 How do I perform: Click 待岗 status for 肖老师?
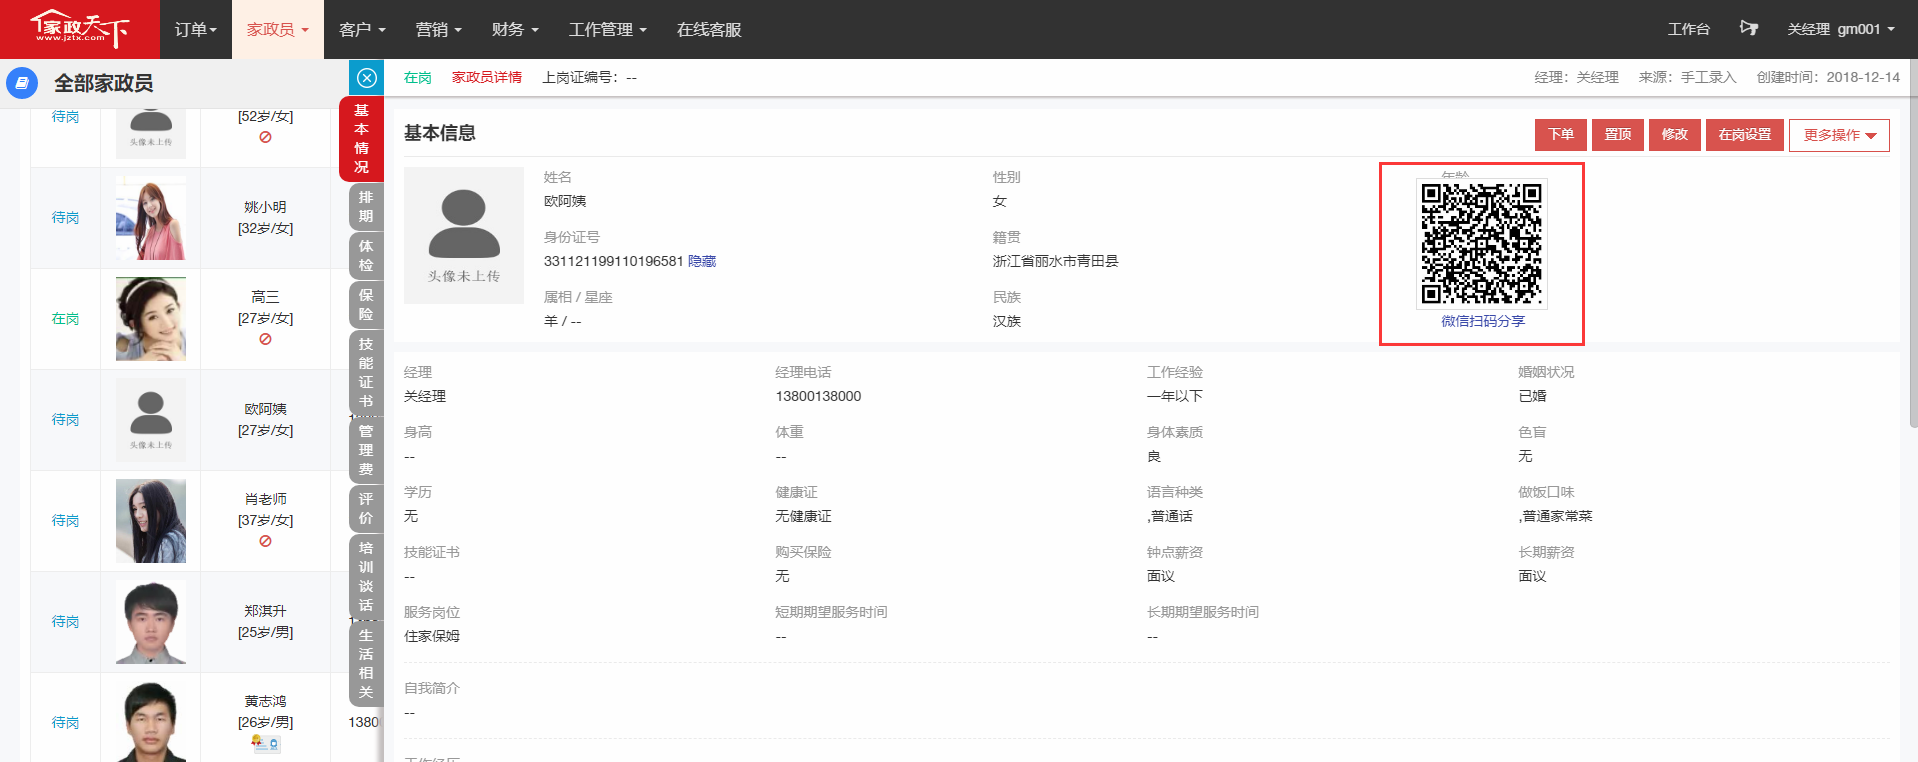(x=65, y=521)
